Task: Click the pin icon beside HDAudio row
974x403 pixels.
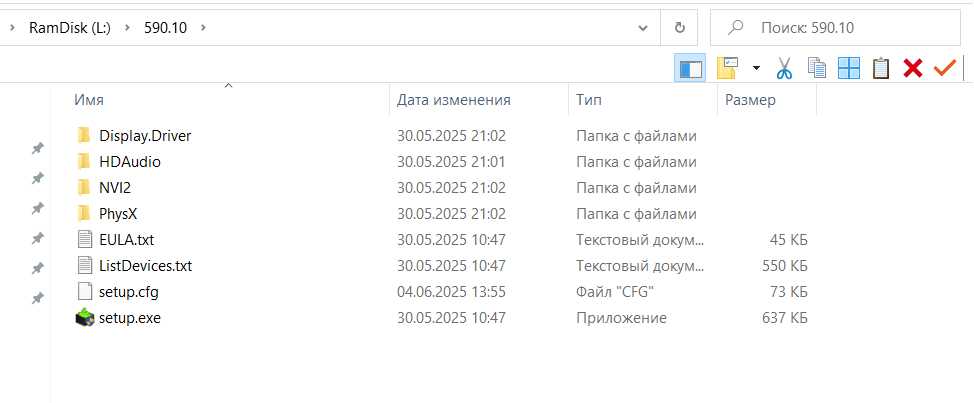Action: pos(38,178)
